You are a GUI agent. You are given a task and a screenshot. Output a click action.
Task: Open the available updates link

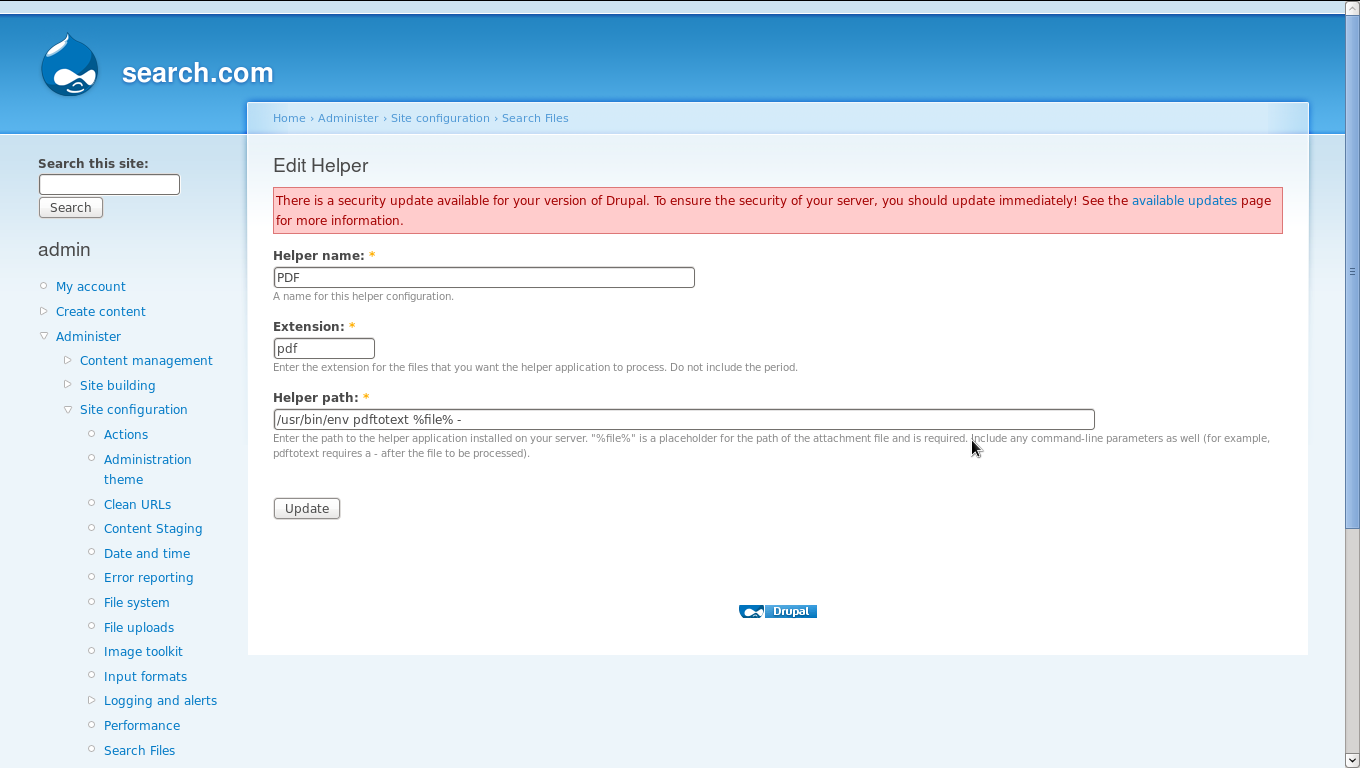pyautogui.click(x=1183, y=200)
